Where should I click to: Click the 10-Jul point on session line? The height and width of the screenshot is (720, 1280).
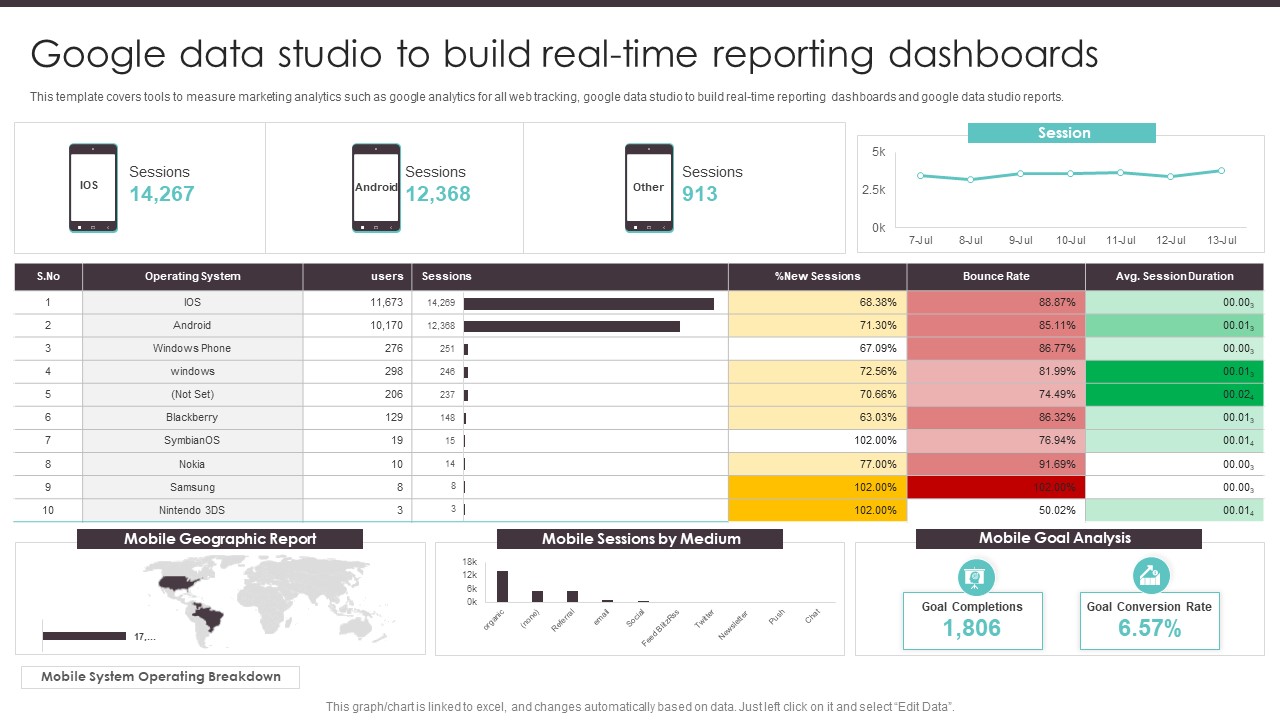point(1071,174)
